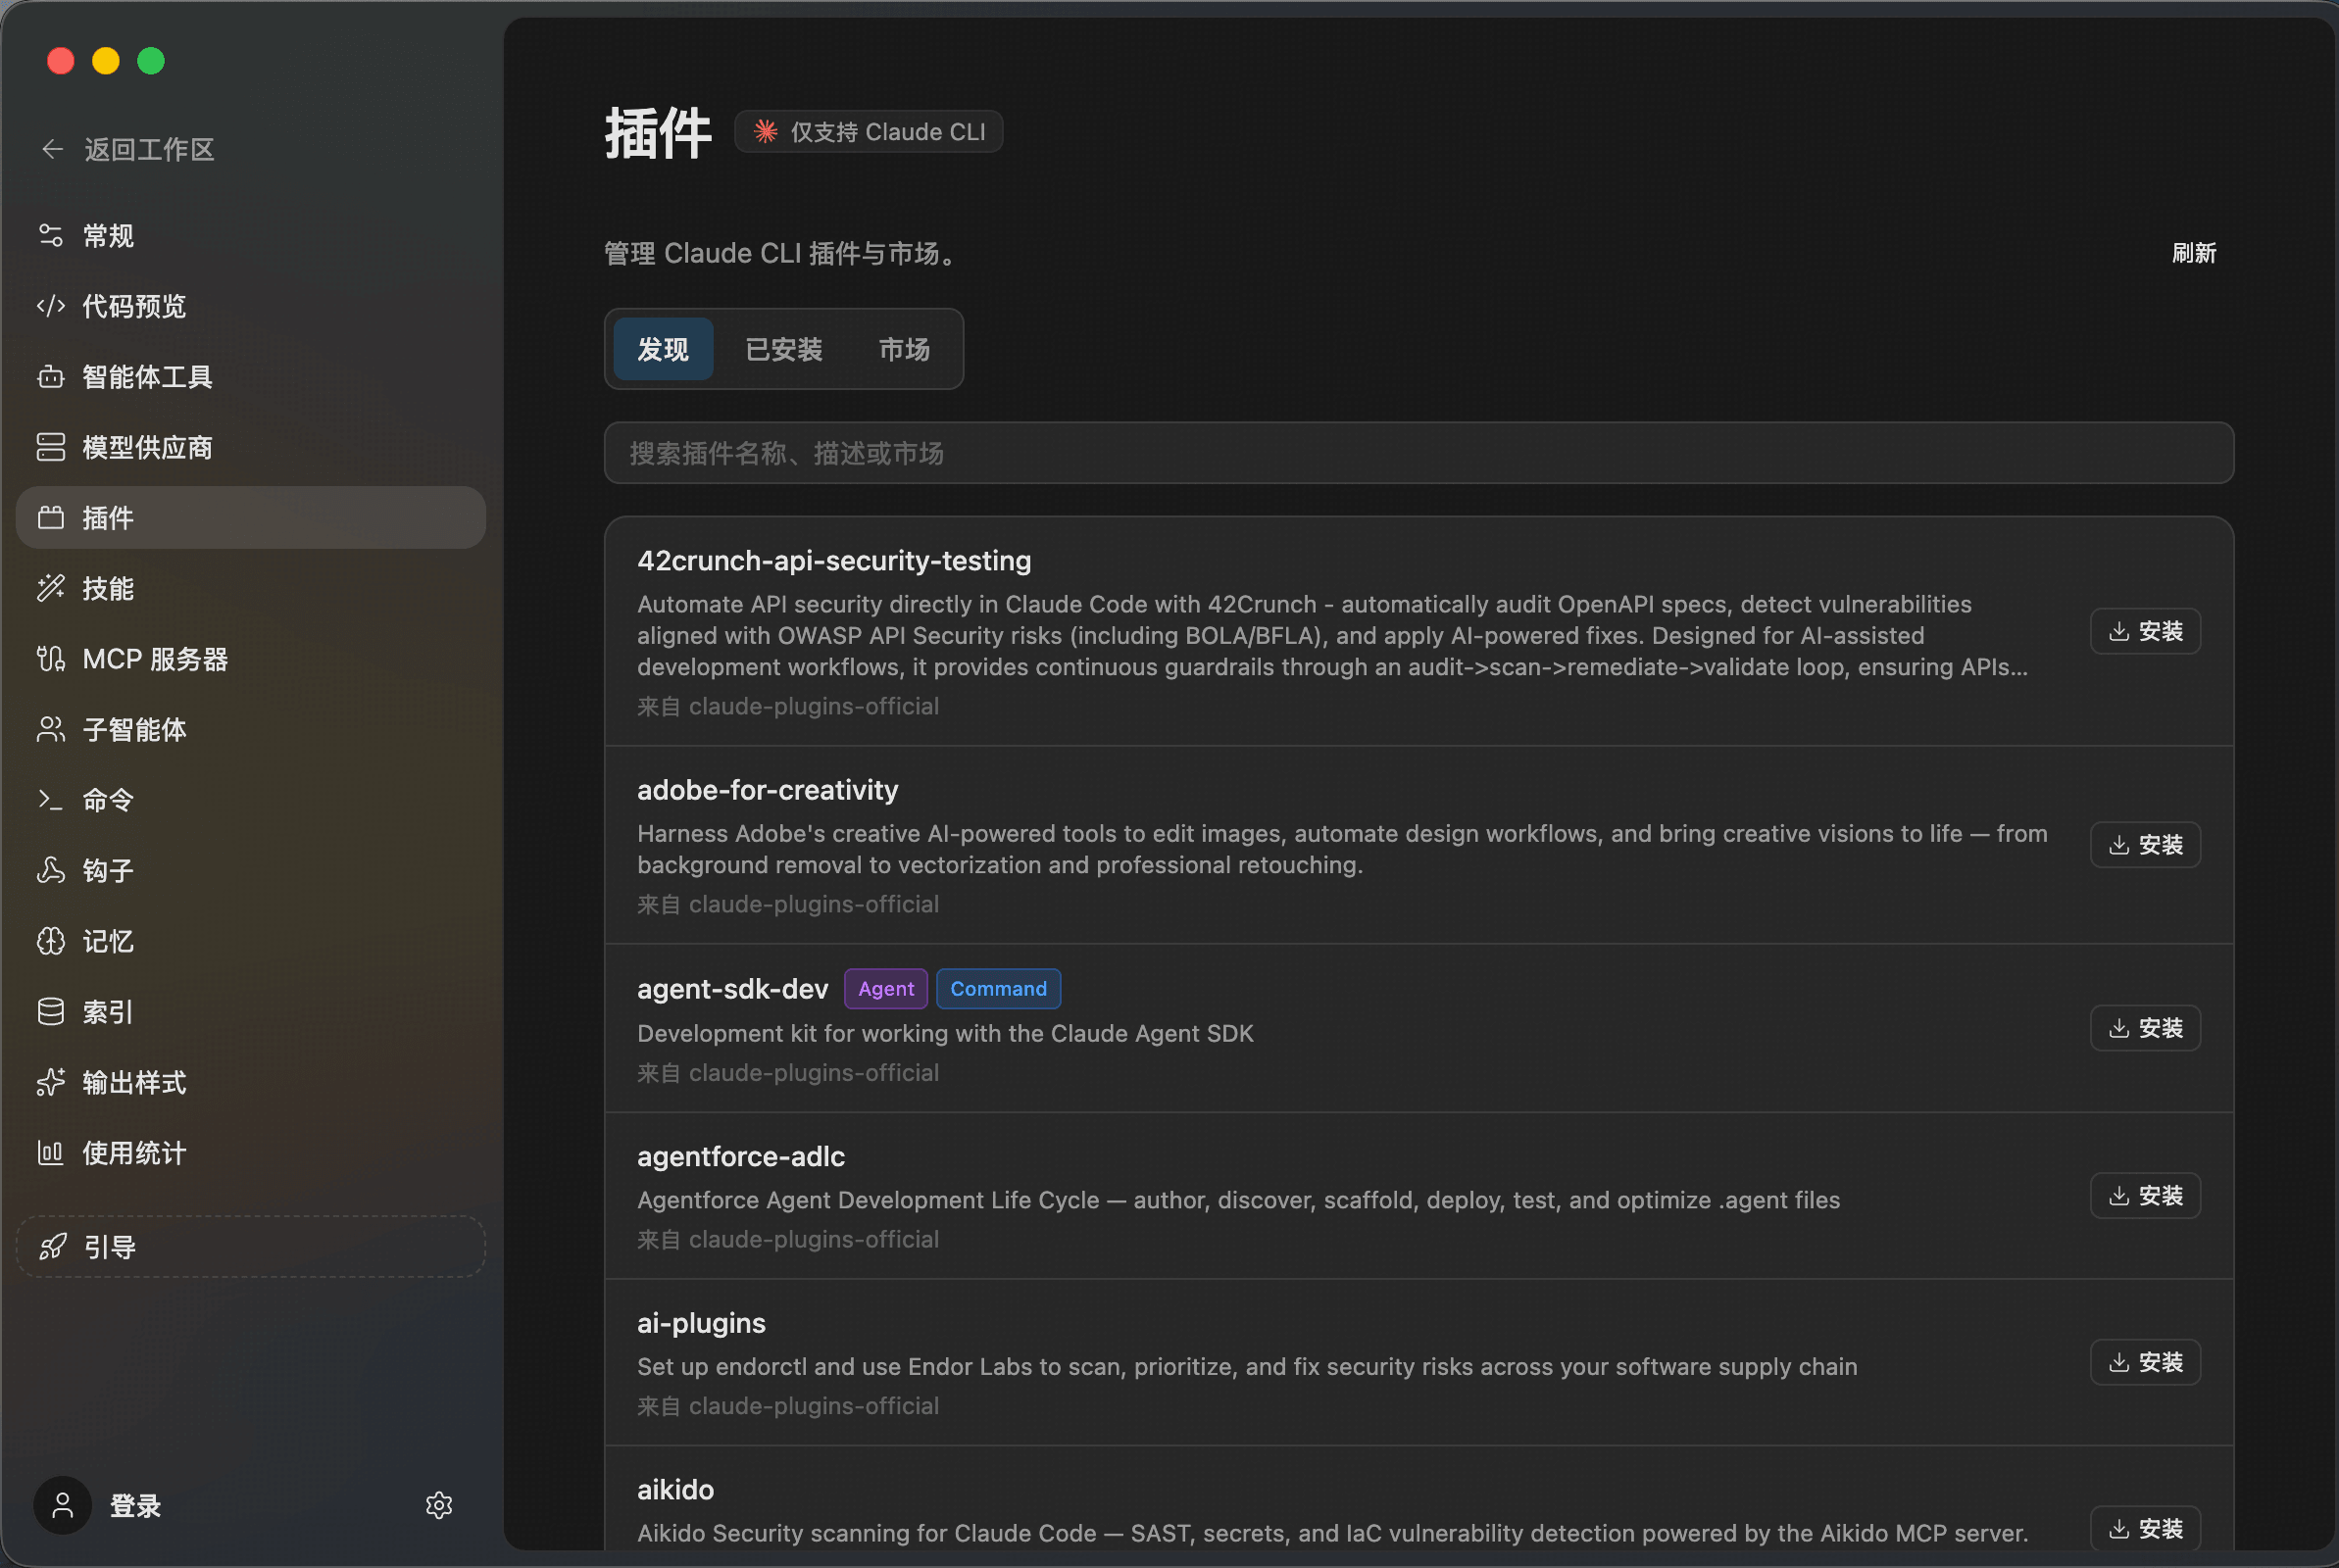
Task: Click the 命令 terminal prompt icon
Action: [51, 800]
